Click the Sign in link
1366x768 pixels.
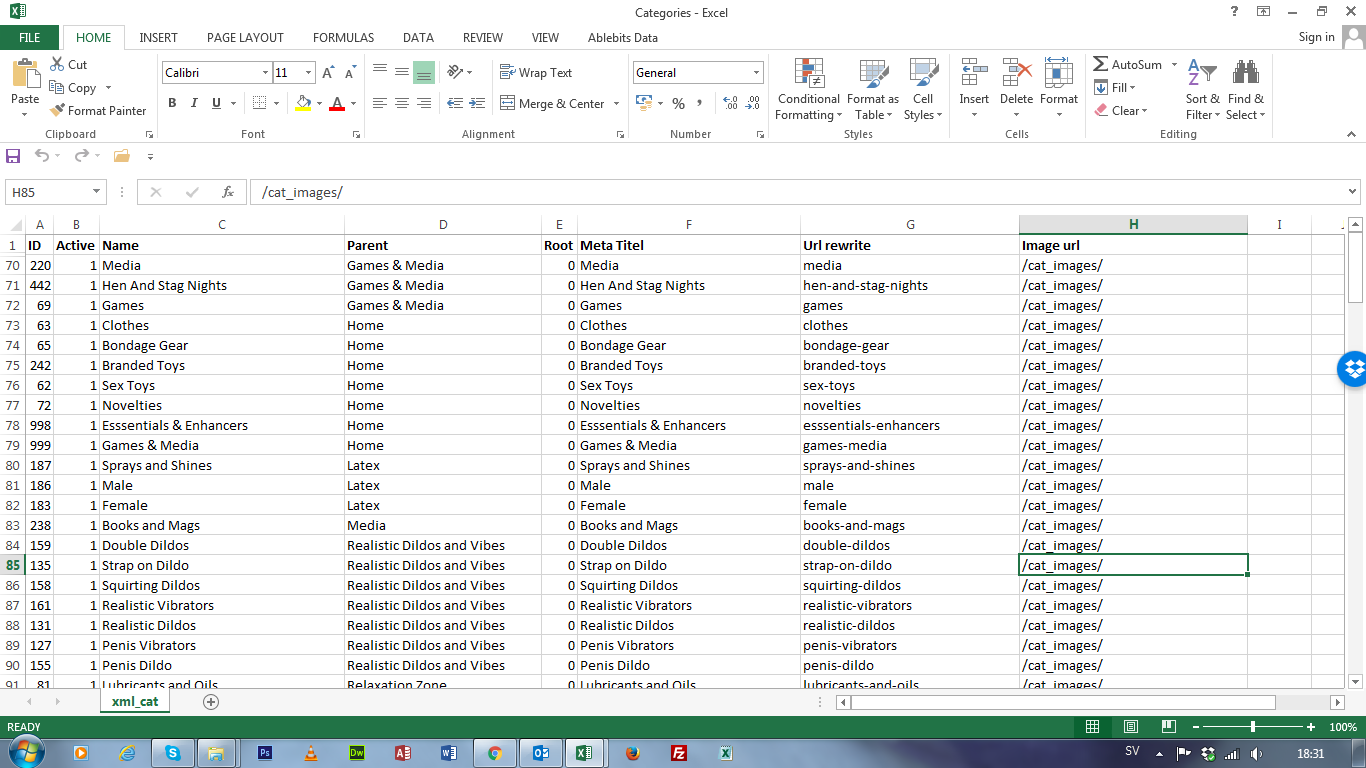pyautogui.click(x=1316, y=37)
